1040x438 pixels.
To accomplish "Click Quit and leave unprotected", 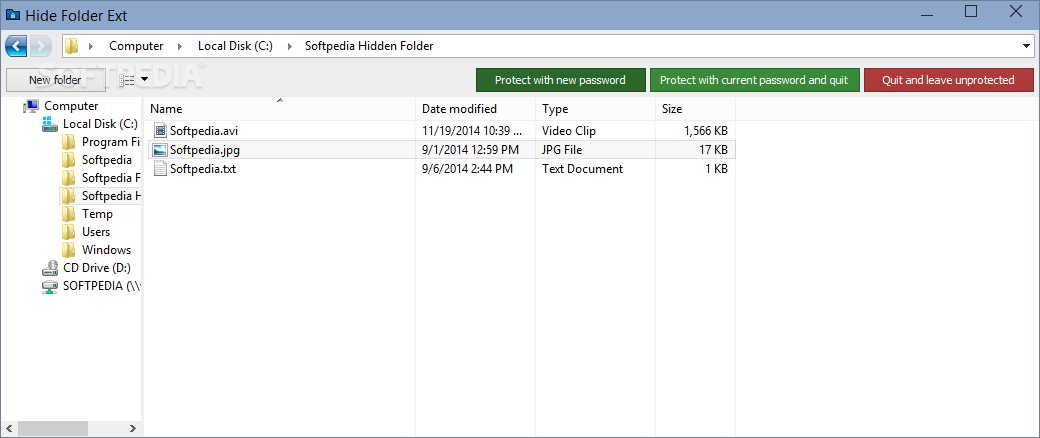I will [x=948, y=80].
